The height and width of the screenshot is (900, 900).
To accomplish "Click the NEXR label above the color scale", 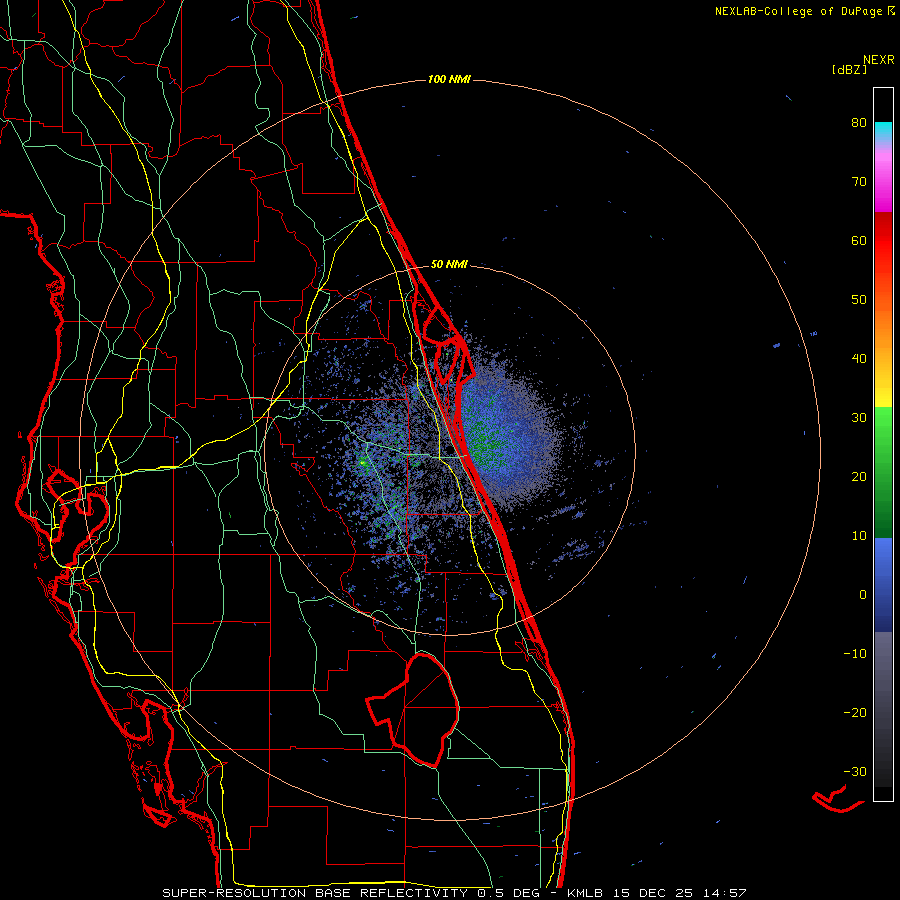I will [x=878, y=60].
